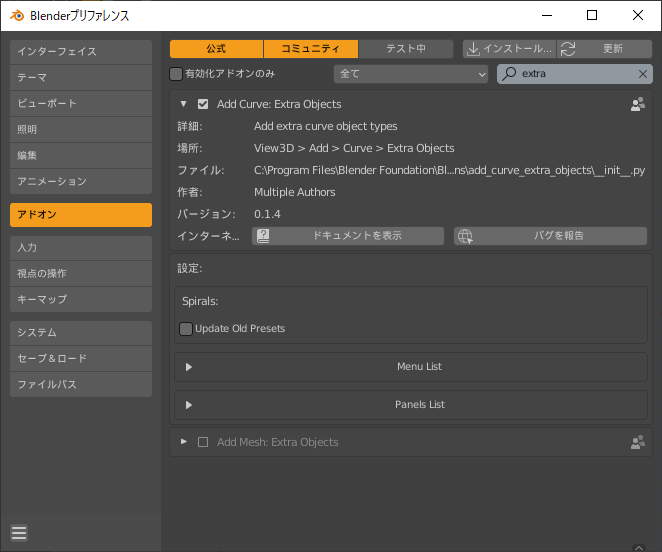This screenshot has height=552, width=662.
Task: Open the キーマップ preferences tab
Action: [x=81, y=299]
